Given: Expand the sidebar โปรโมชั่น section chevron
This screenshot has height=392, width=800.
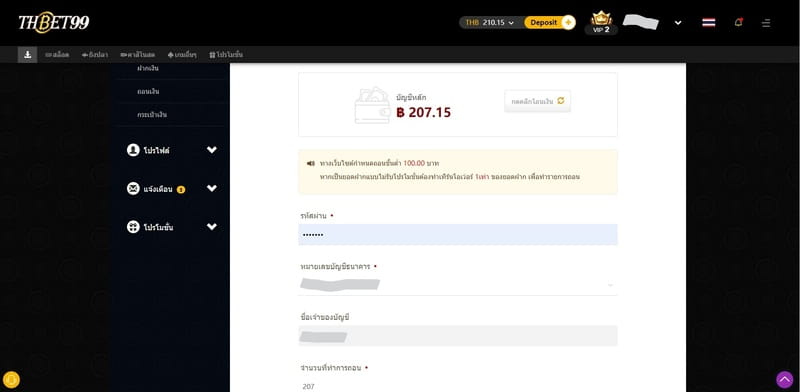Looking at the screenshot, I should (212, 227).
